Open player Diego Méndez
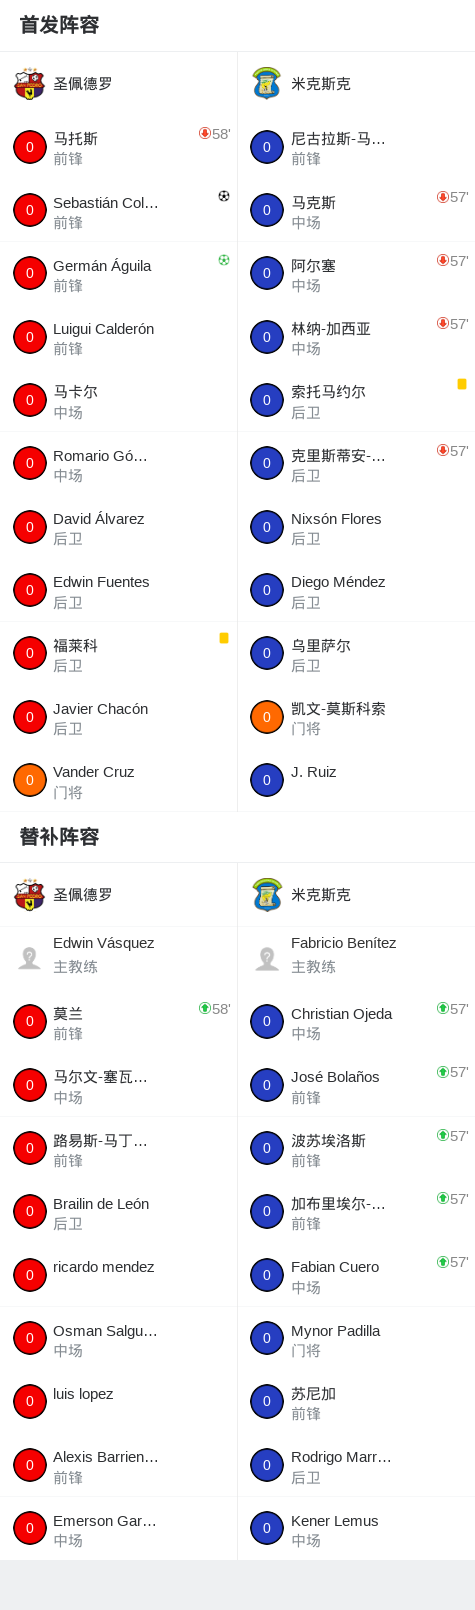 356,590
